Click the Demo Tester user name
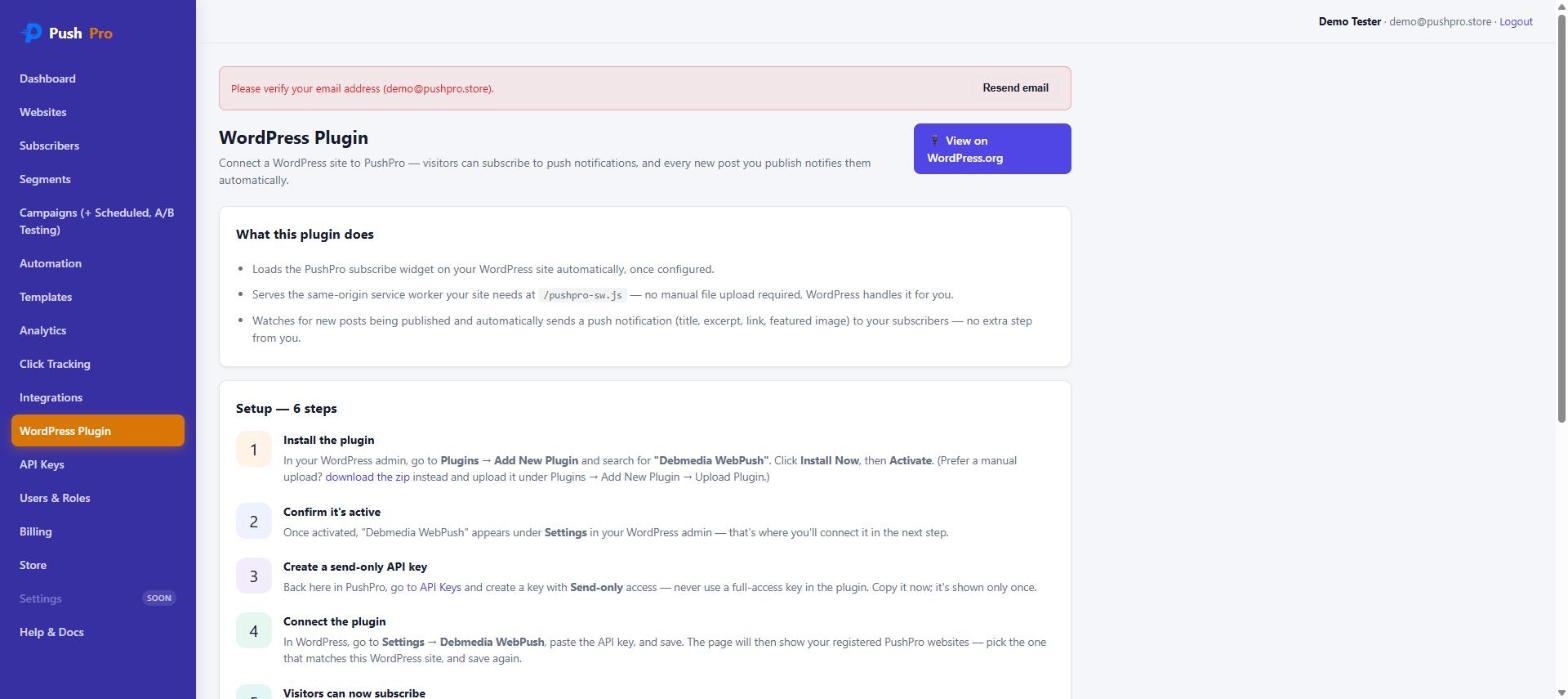The width and height of the screenshot is (1568, 699). 1350,21
